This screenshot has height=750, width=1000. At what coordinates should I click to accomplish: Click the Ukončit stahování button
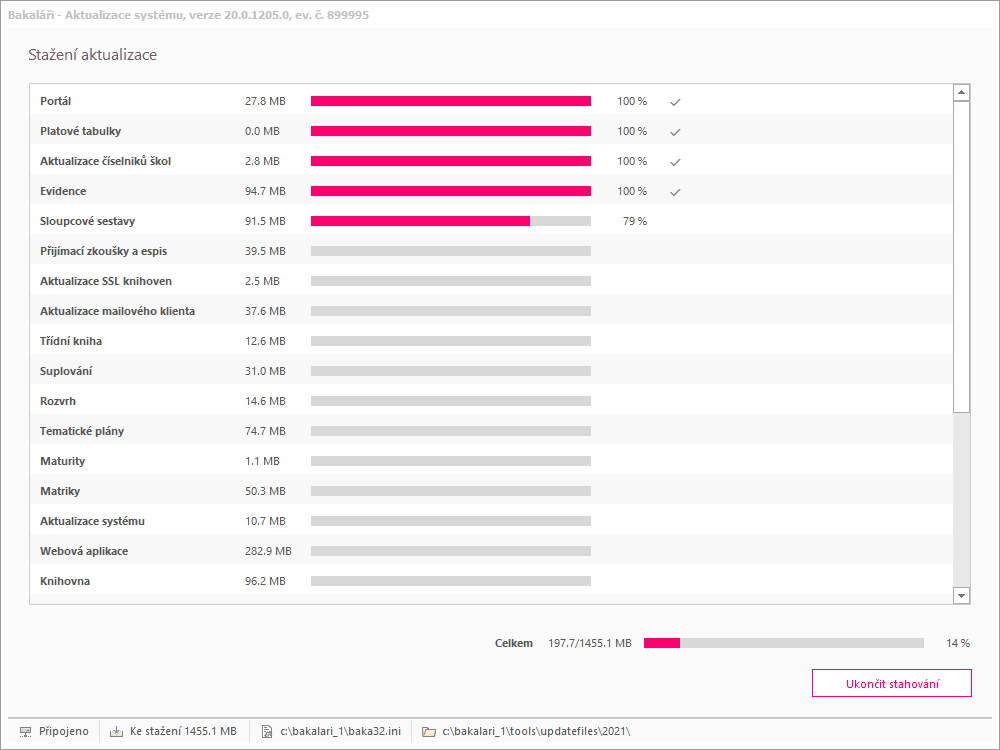(x=891, y=683)
